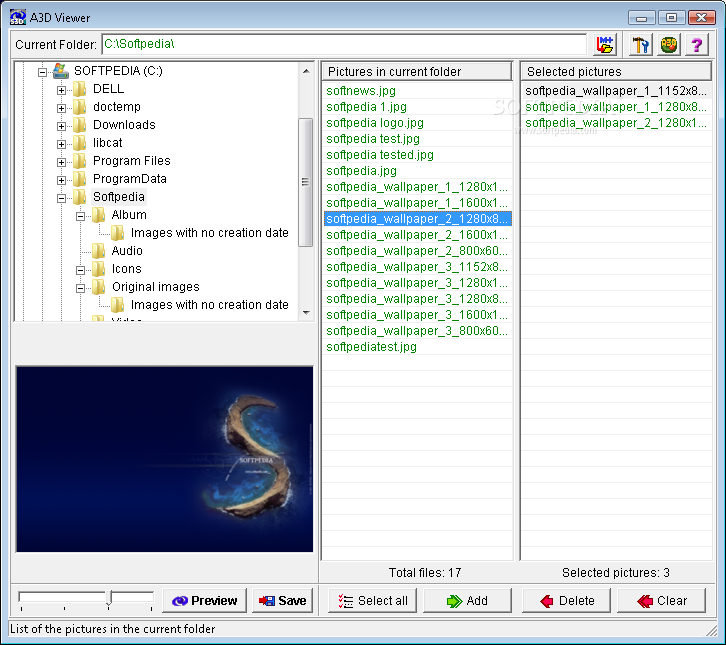Select softpedia_wallpaper_1_1280x1... in the current folder list
This screenshot has width=726, height=645.
click(x=418, y=187)
